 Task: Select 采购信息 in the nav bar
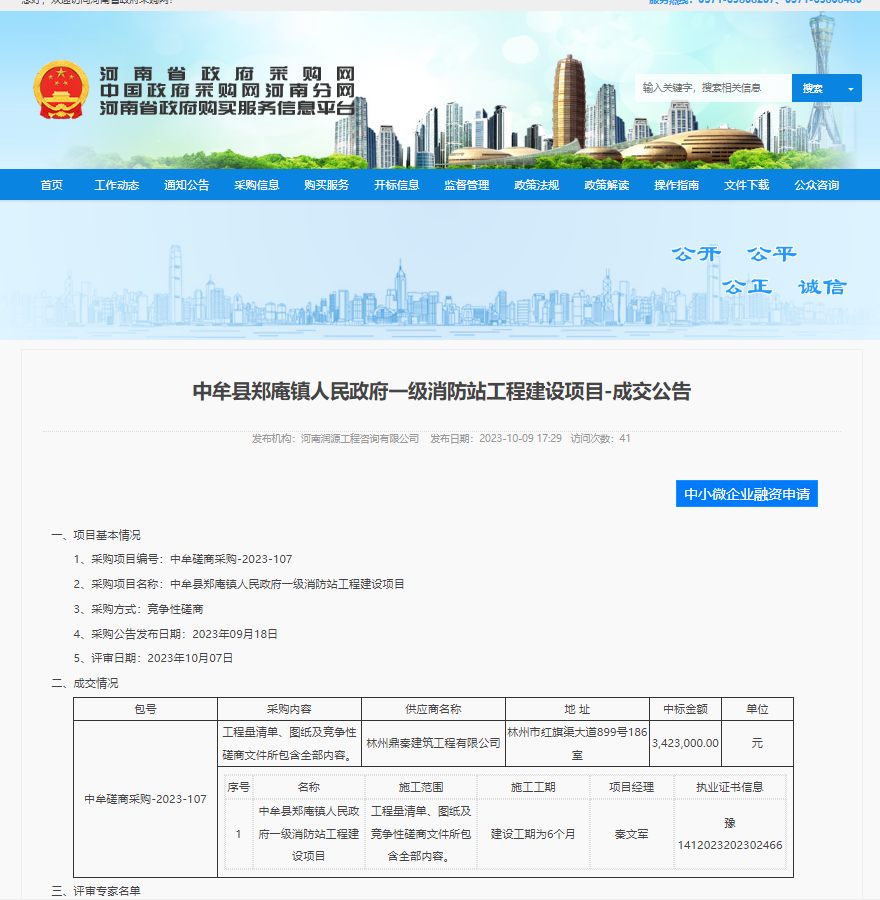pos(257,185)
